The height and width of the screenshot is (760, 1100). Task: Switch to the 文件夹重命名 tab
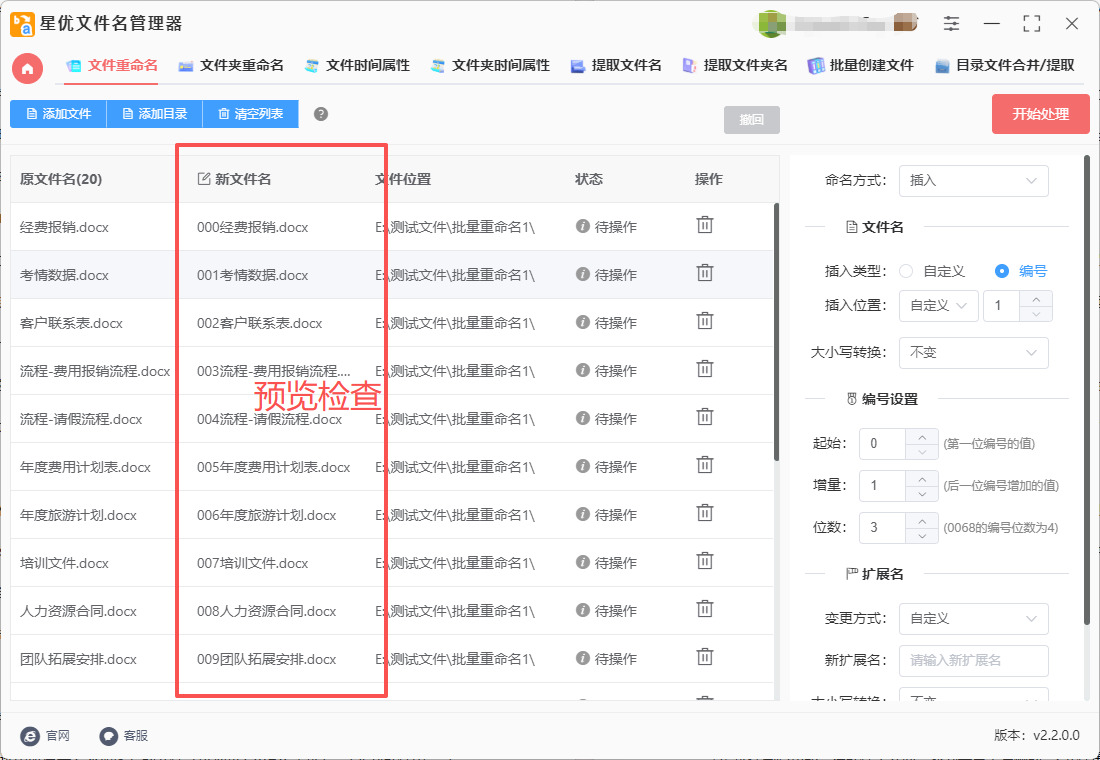coord(231,66)
